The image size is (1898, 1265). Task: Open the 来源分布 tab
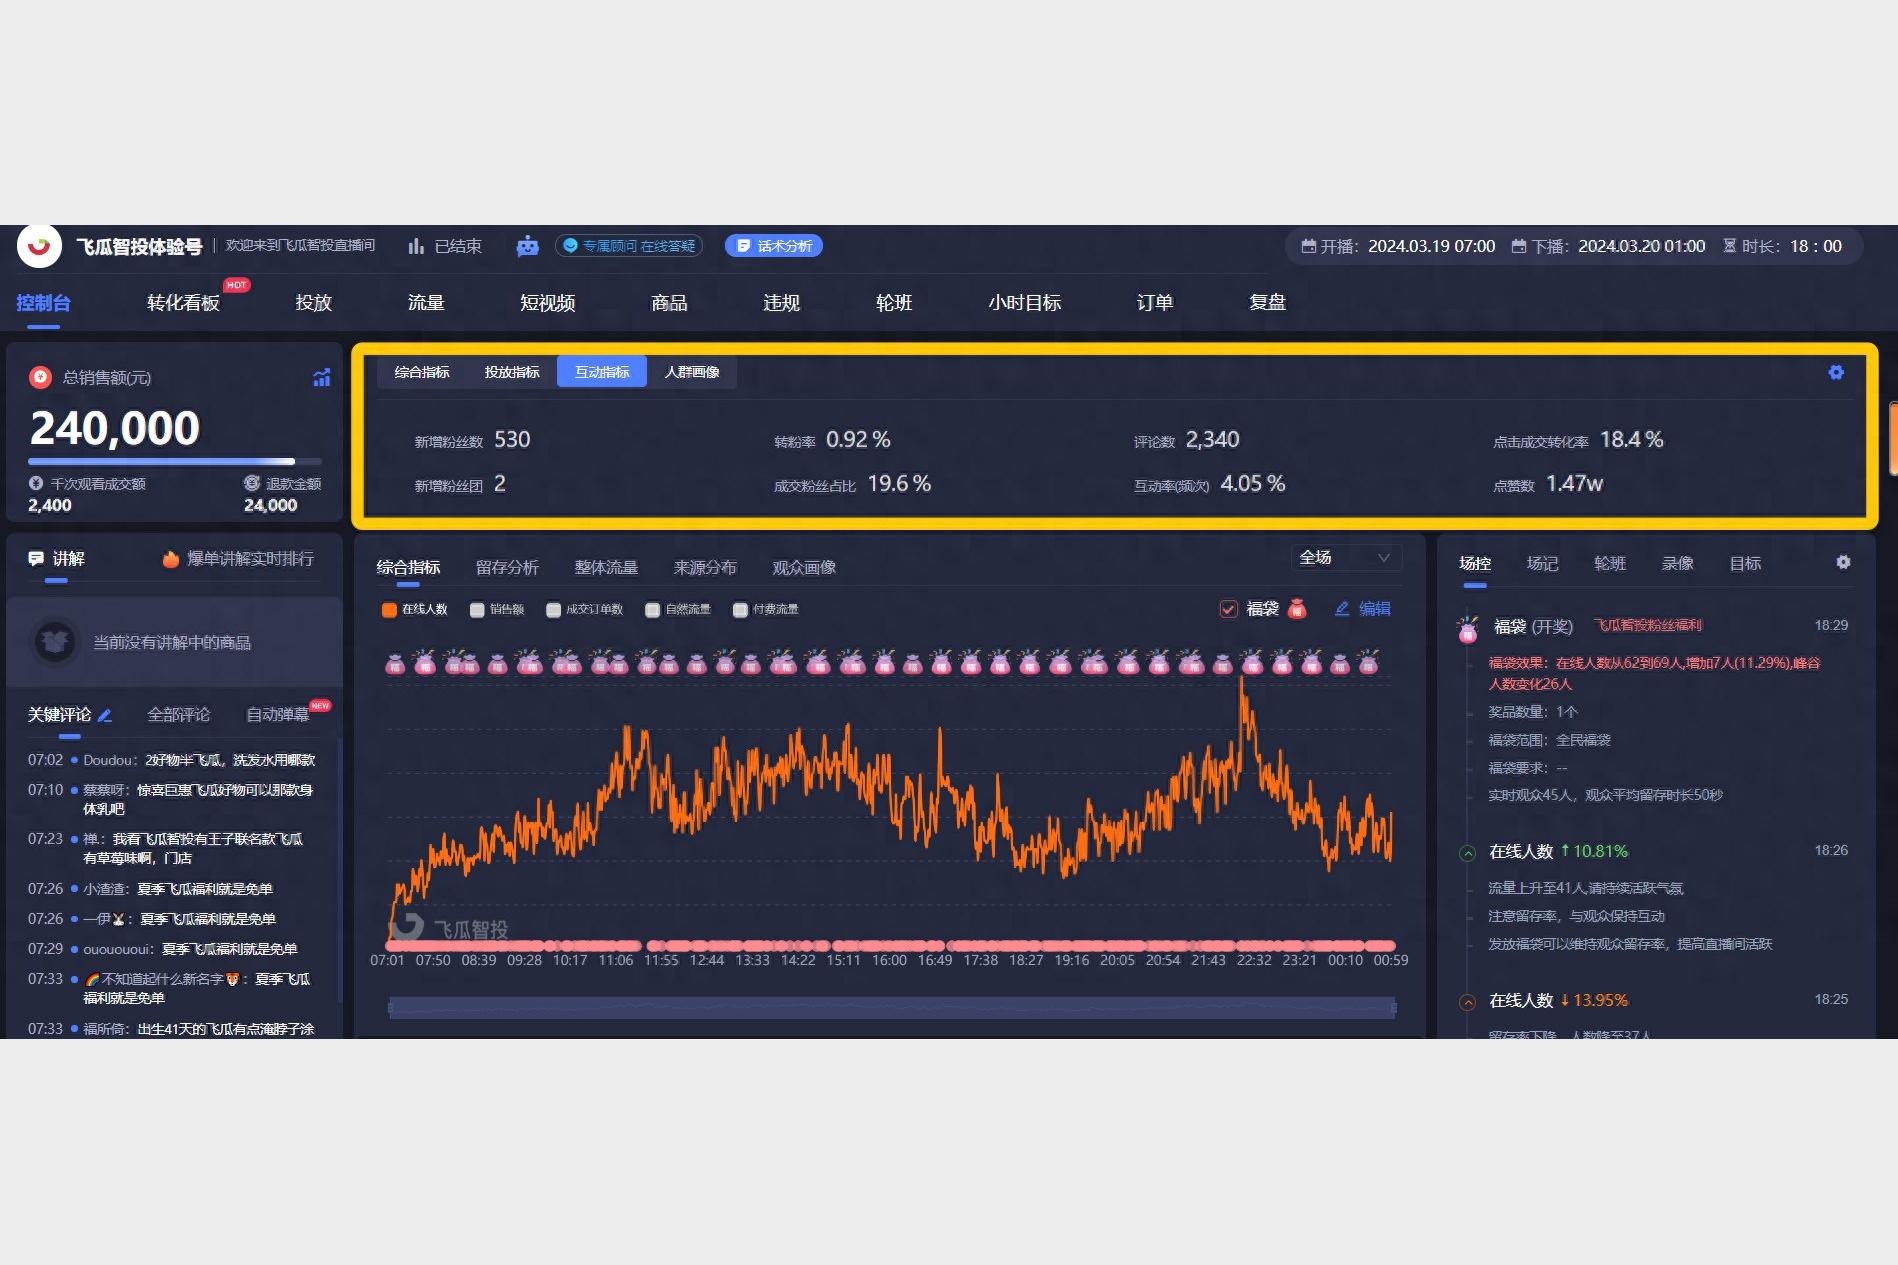point(705,568)
